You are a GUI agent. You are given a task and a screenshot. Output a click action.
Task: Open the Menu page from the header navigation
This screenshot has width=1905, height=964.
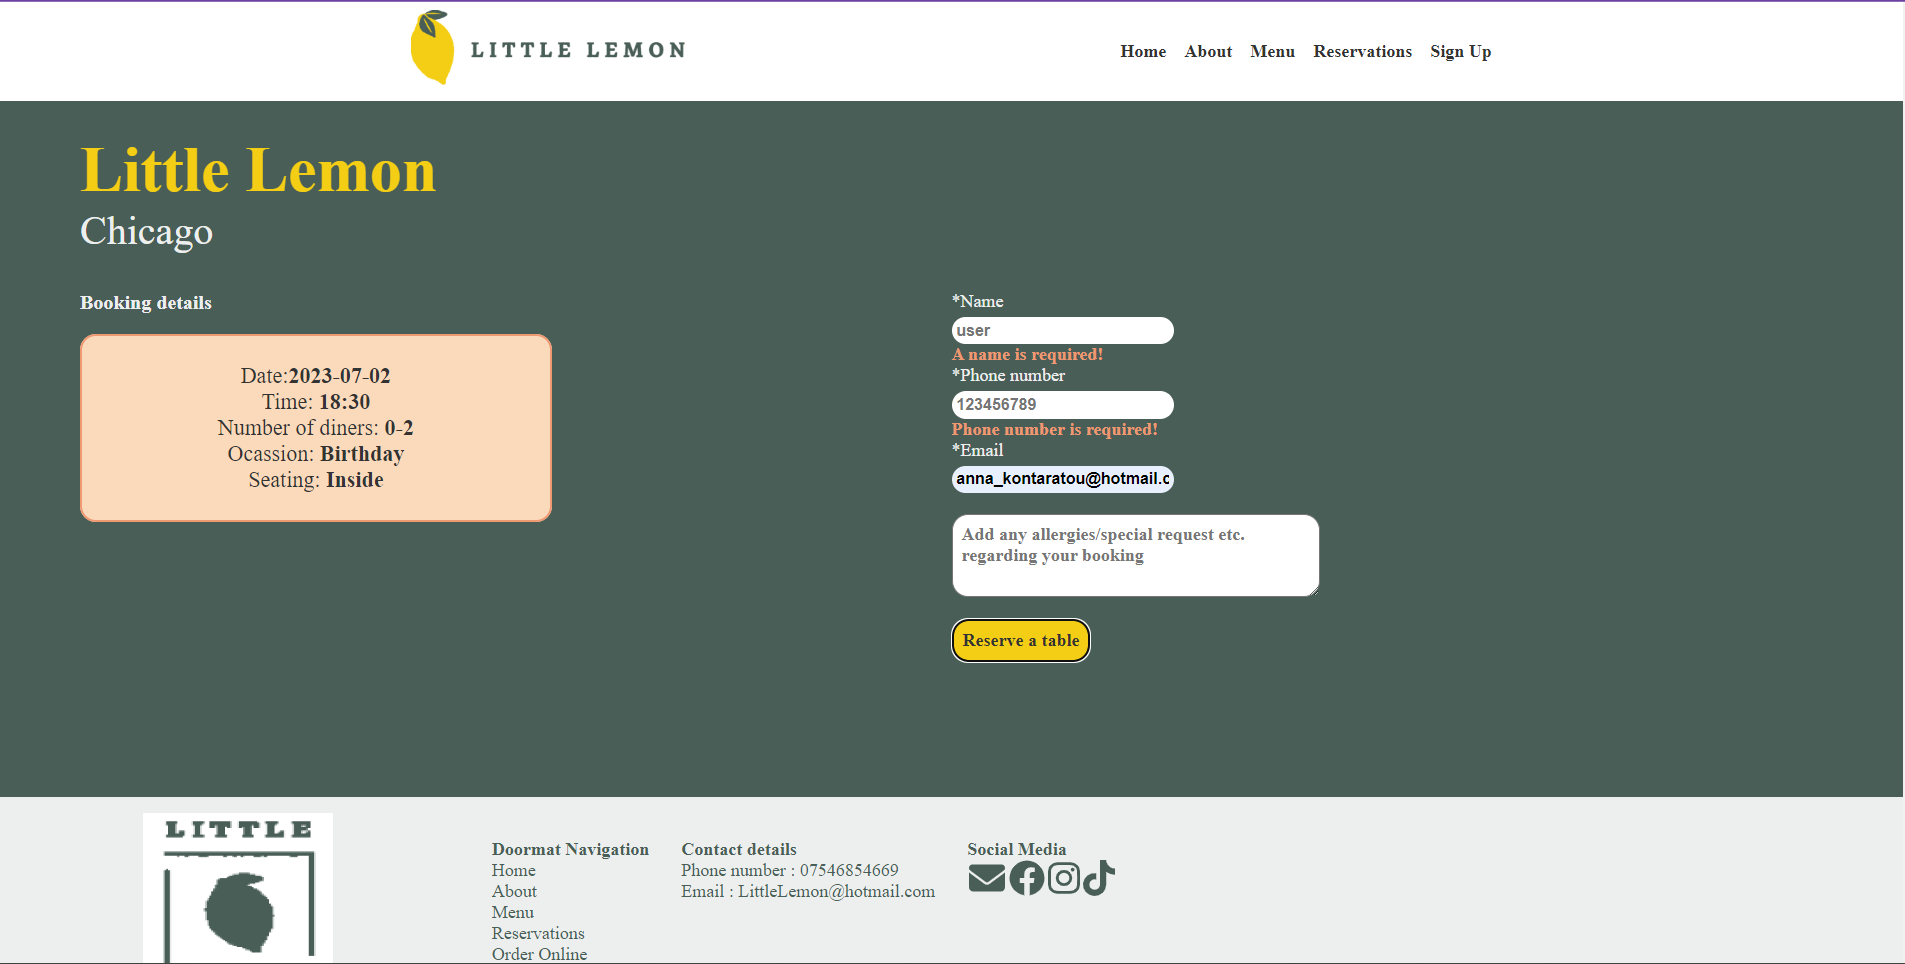(1272, 51)
